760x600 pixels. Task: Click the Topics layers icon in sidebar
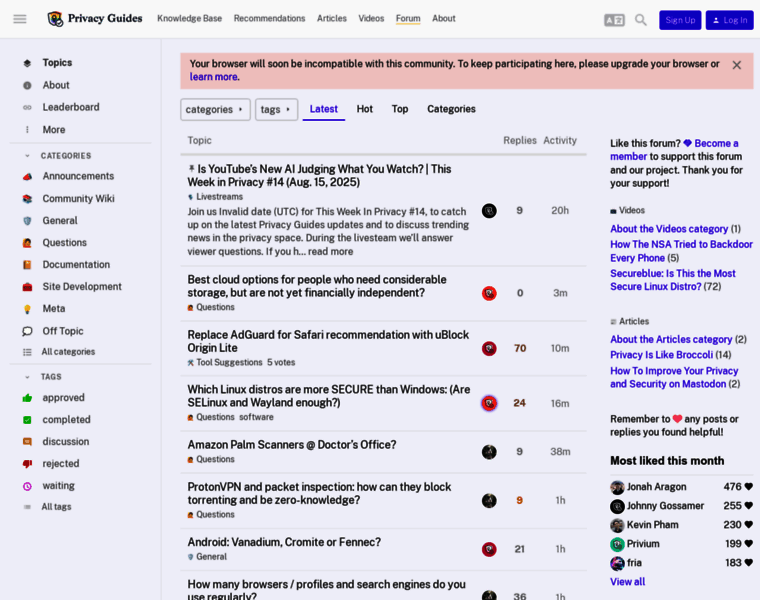click(27, 63)
